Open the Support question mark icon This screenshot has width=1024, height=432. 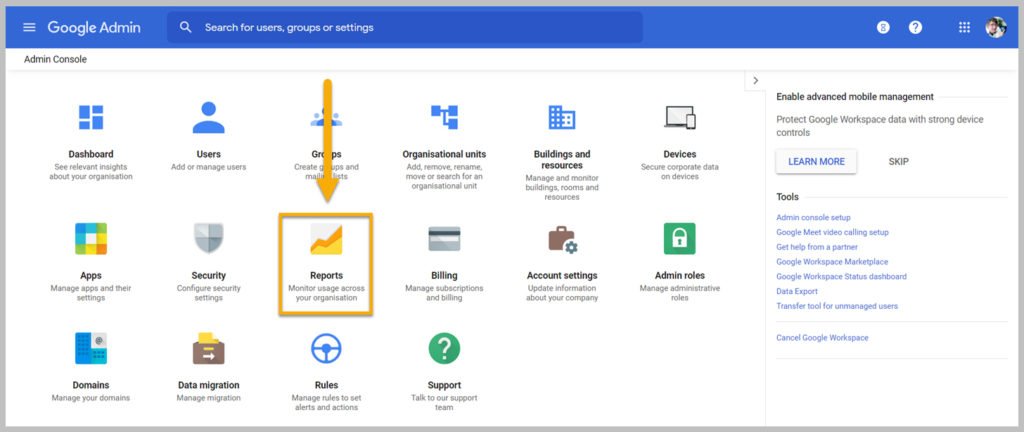coord(444,348)
